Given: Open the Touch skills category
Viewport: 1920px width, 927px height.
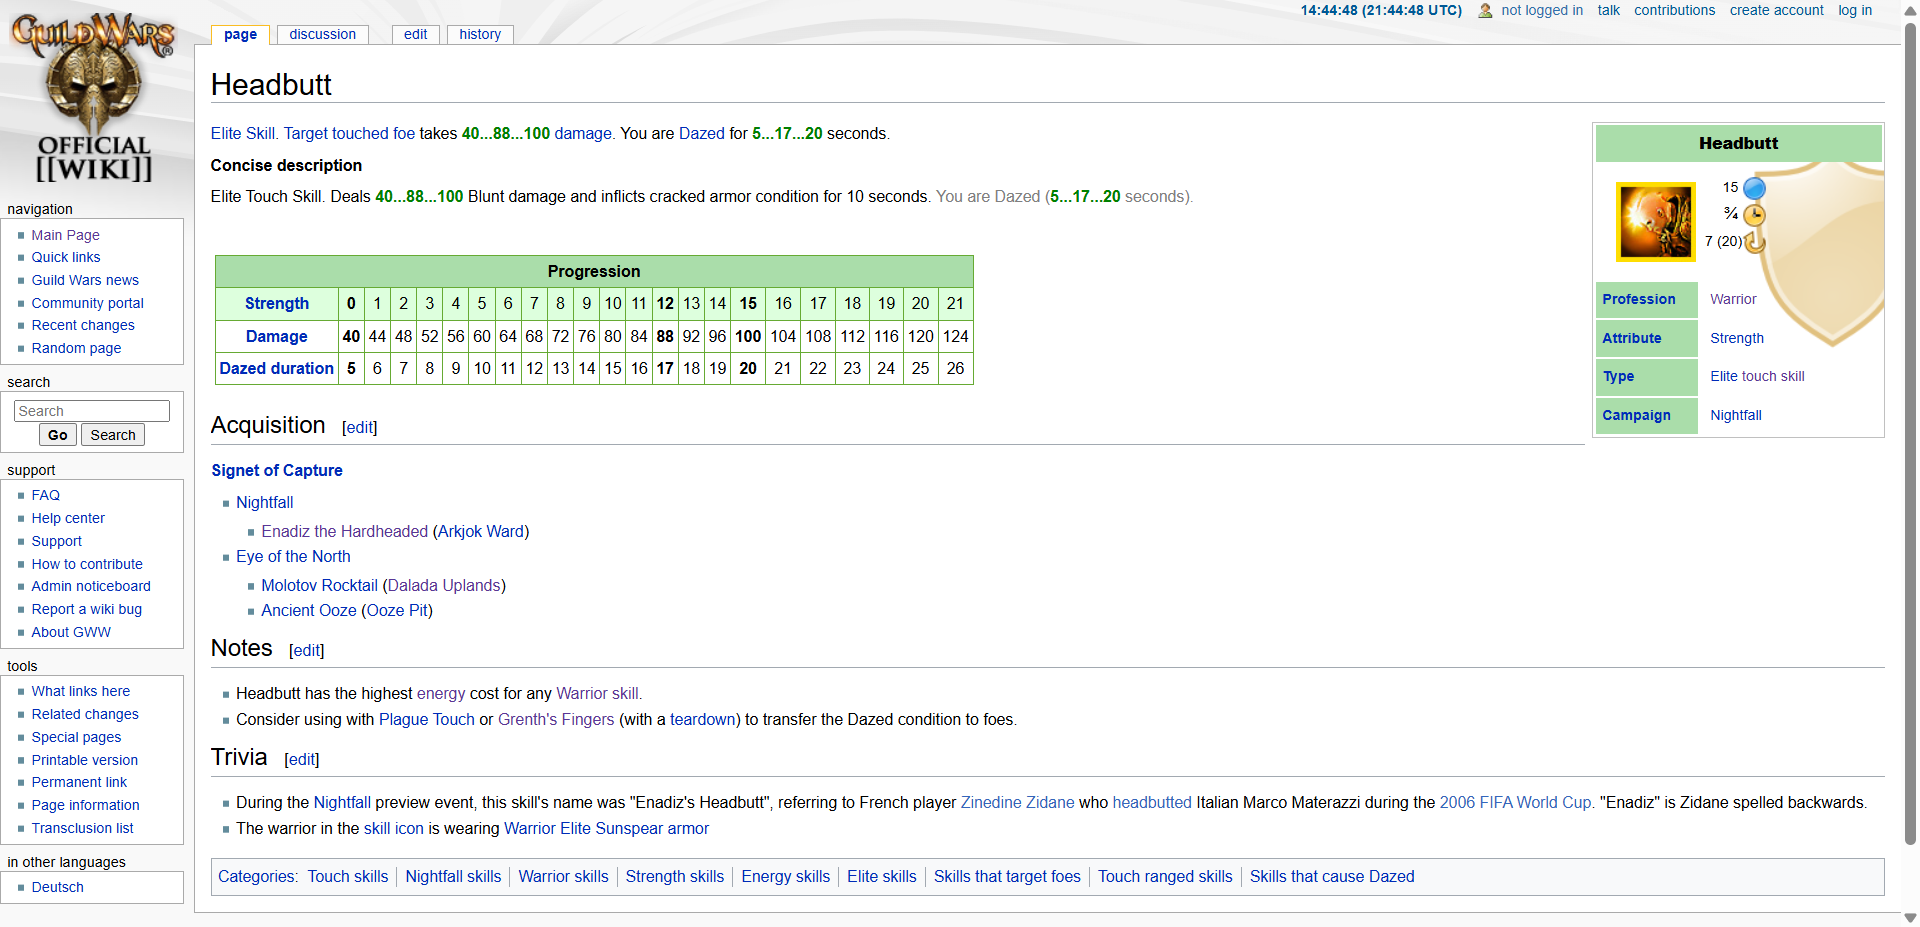Looking at the screenshot, I should click(347, 876).
